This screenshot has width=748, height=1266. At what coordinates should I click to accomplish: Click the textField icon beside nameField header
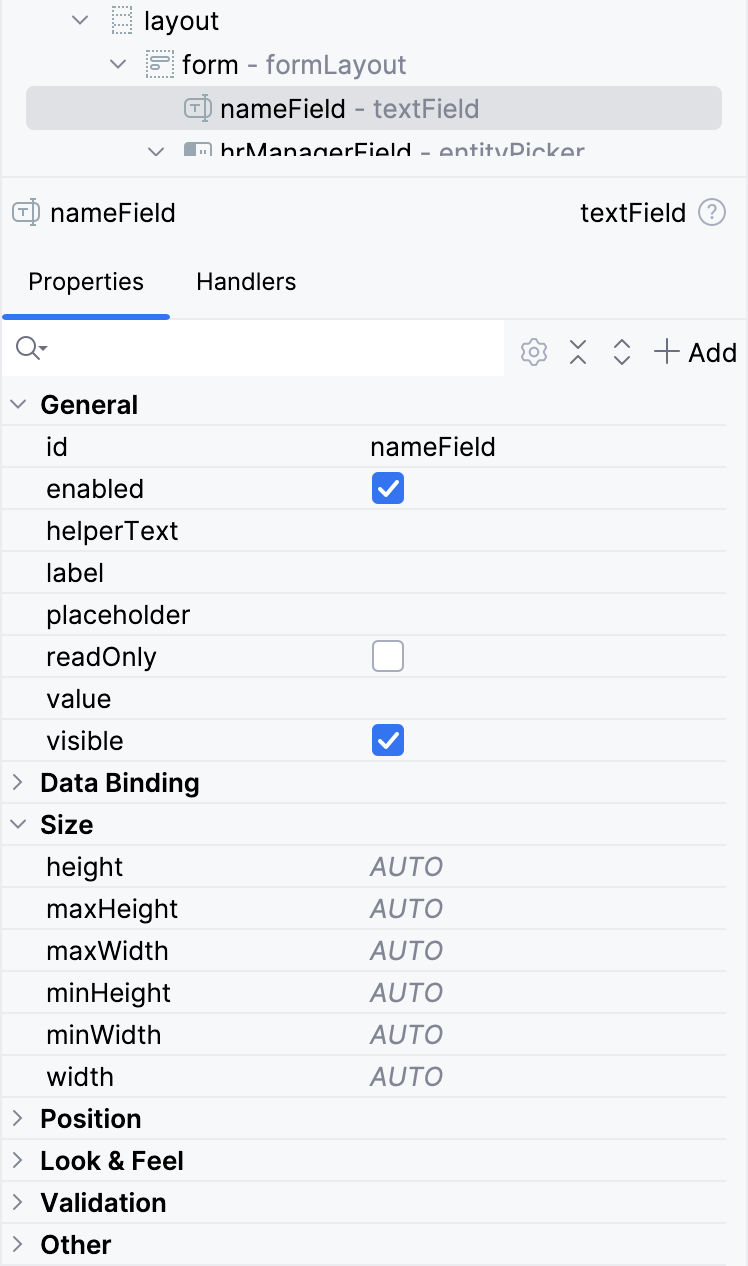point(25,213)
